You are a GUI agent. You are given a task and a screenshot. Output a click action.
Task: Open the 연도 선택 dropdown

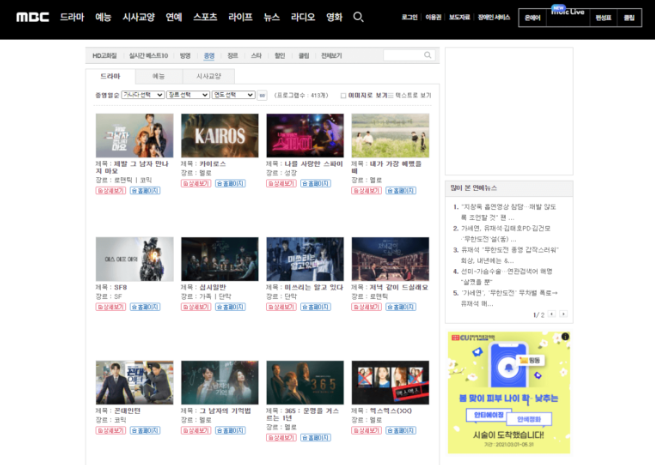[234, 95]
